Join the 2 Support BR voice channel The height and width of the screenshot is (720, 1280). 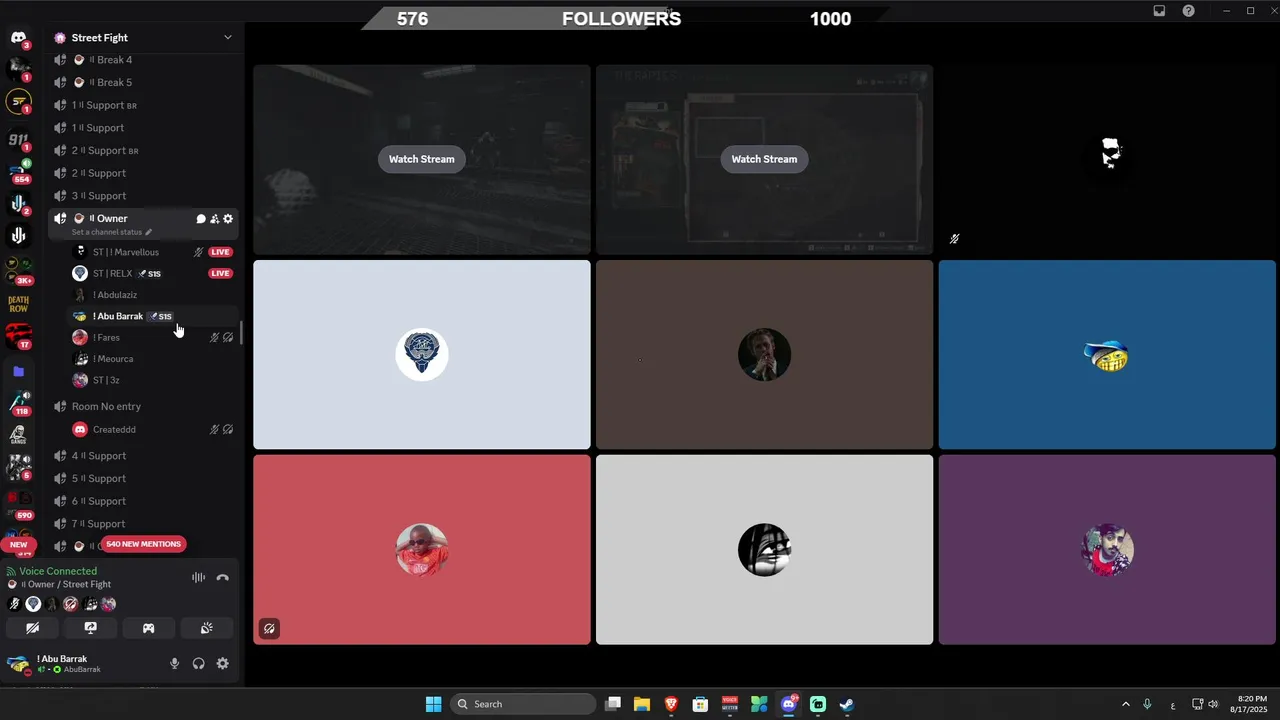144,150
